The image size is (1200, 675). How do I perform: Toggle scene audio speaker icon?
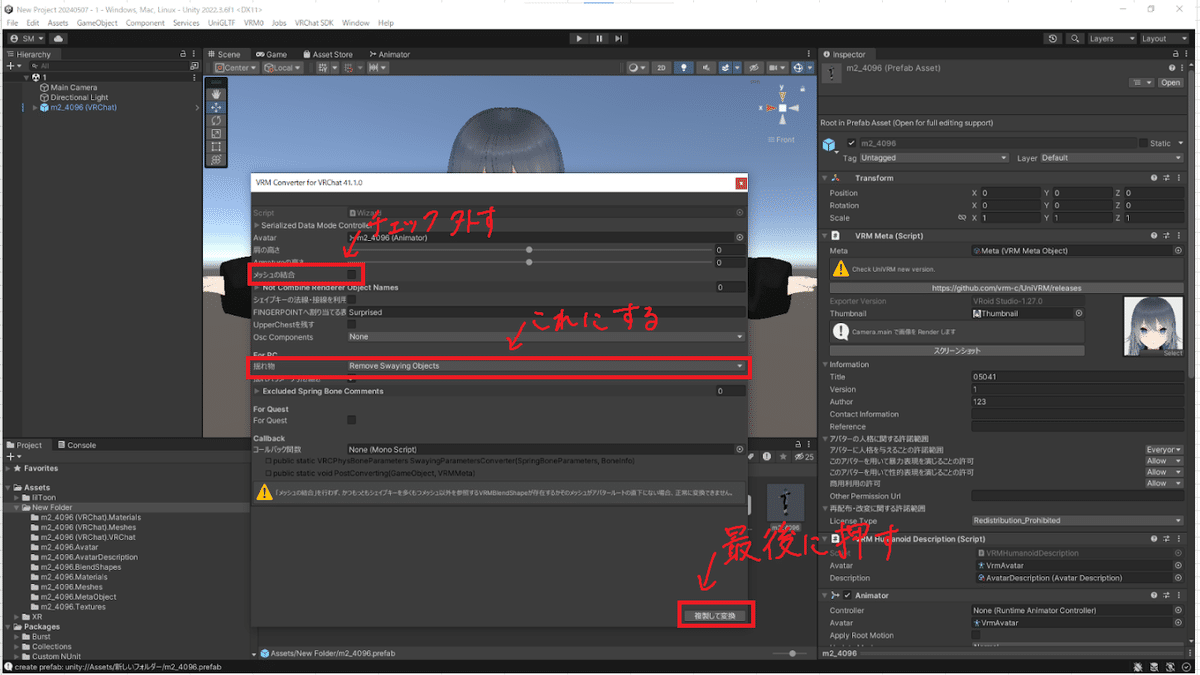click(707, 68)
